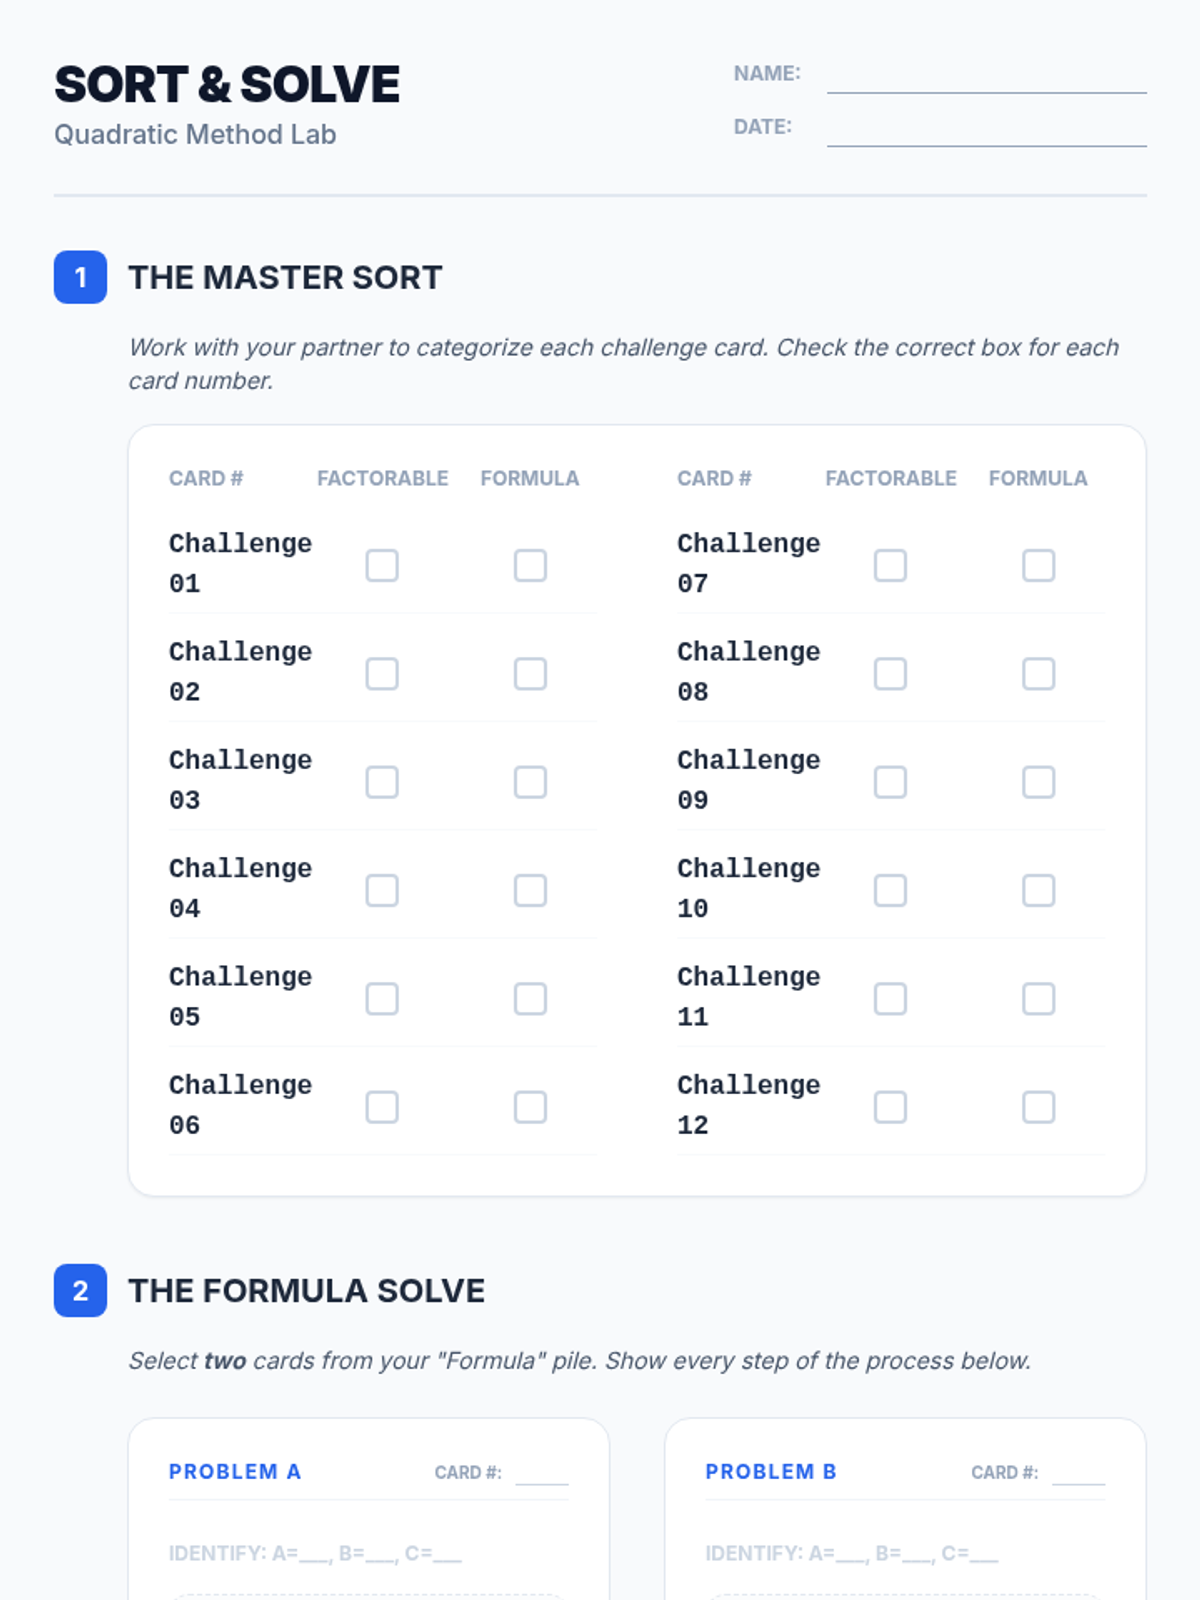This screenshot has height=1600, width=1200.
Task: Click Problem A card number blank
Action: point(542,1472)
